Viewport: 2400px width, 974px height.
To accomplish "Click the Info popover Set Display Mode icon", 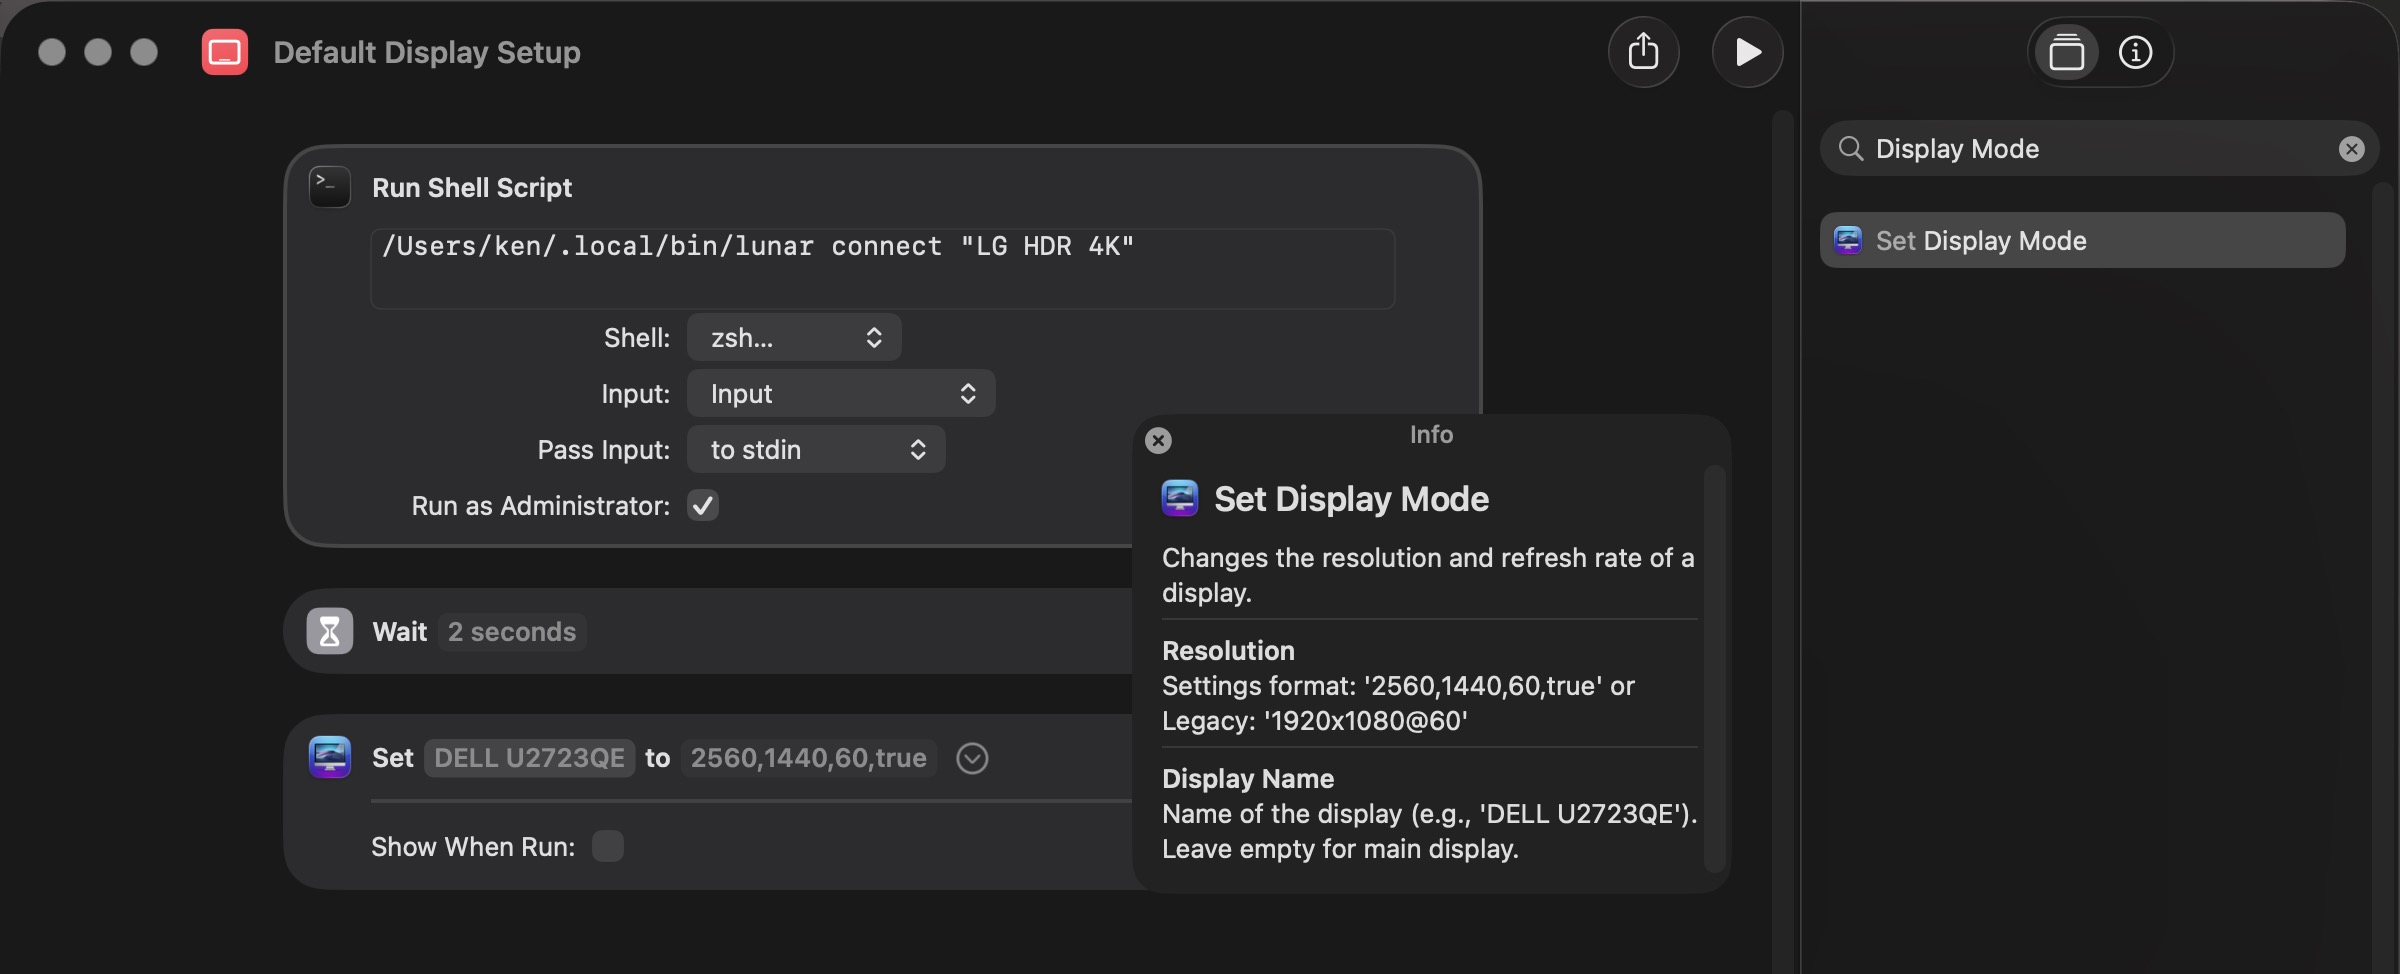I will (x=1180, y=498).
